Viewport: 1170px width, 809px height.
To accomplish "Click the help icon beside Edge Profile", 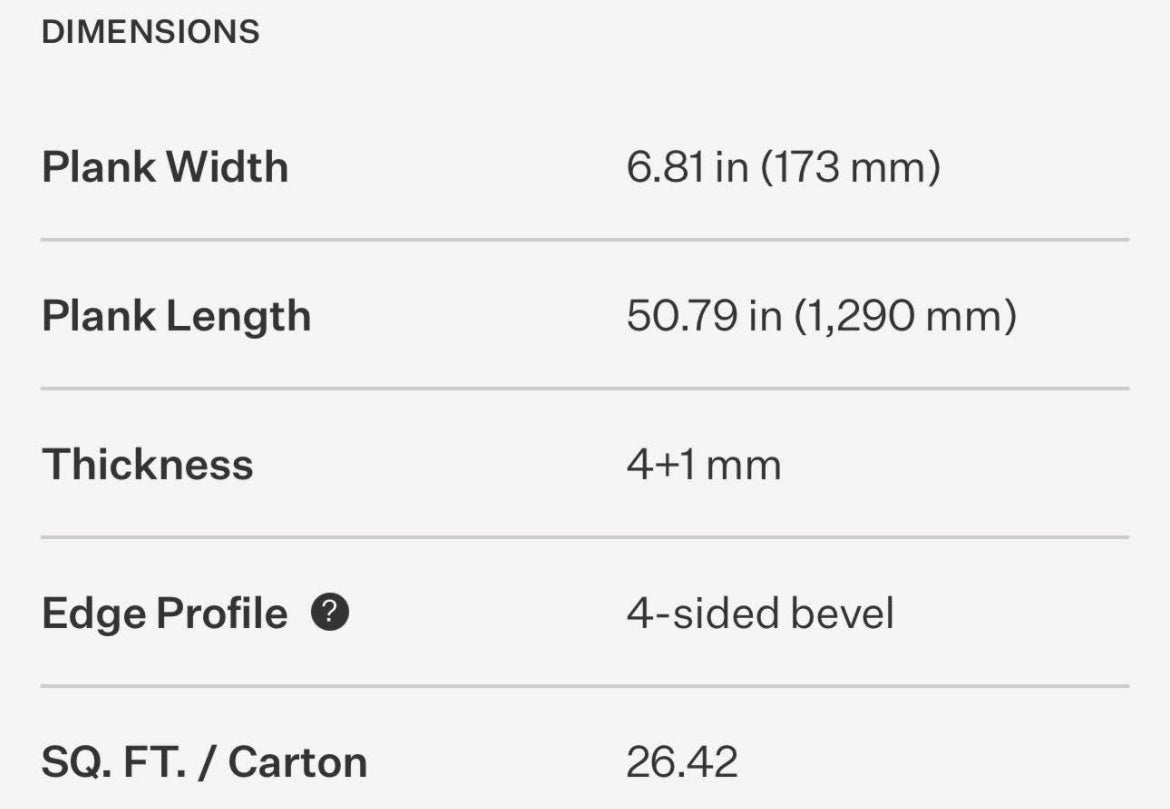I will [330, 612].
